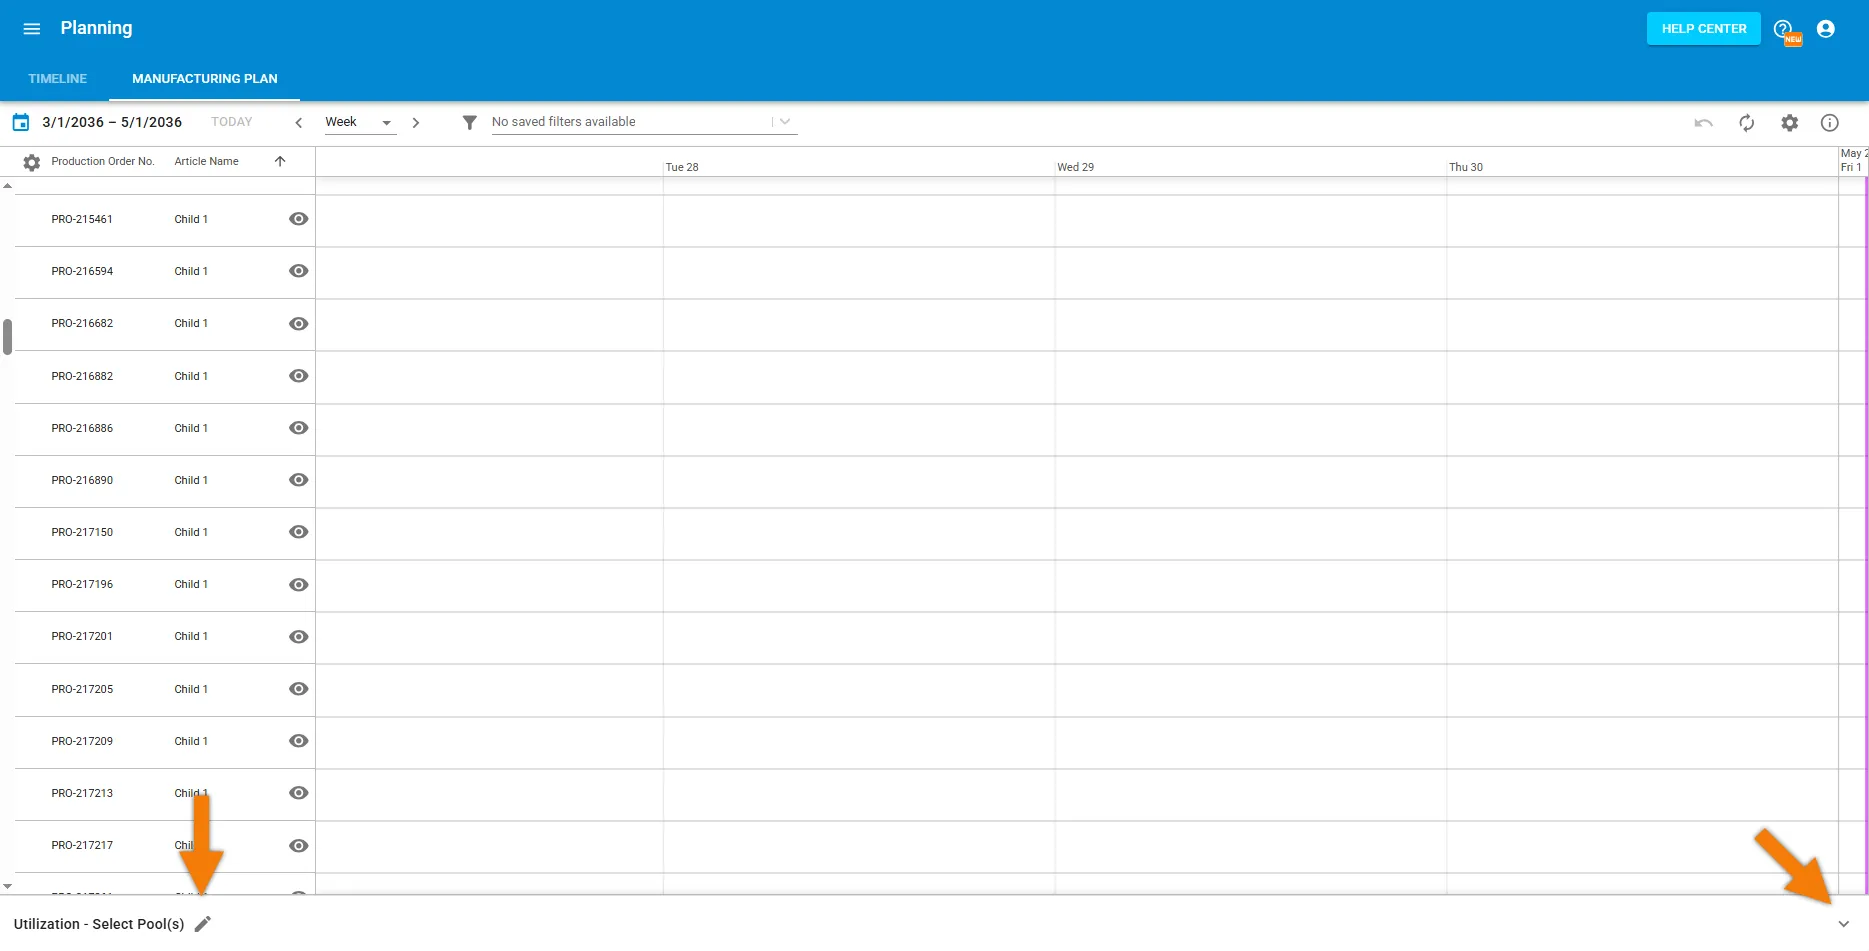1869x951 pixels.
Task: Click the list scroll-up triangle
Action: tap(7, 186)
